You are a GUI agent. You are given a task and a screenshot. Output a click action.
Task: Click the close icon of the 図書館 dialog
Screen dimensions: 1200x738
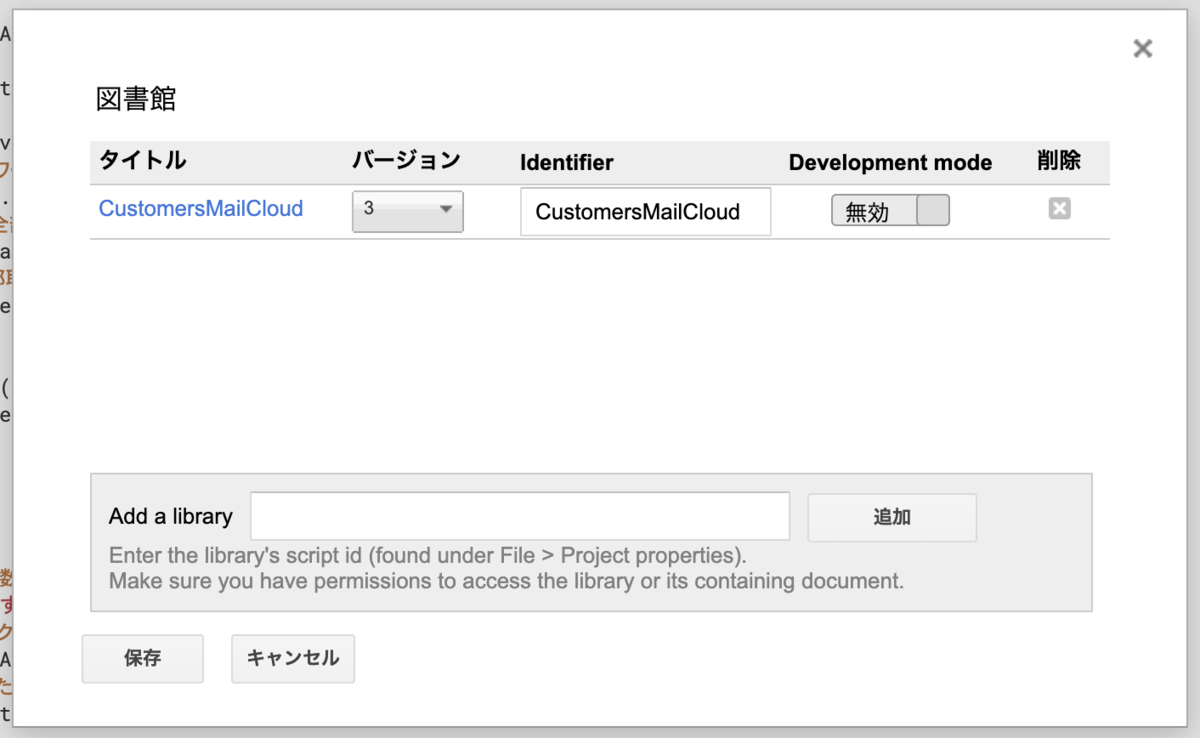pyautogui.click(x=1142, y=48)
